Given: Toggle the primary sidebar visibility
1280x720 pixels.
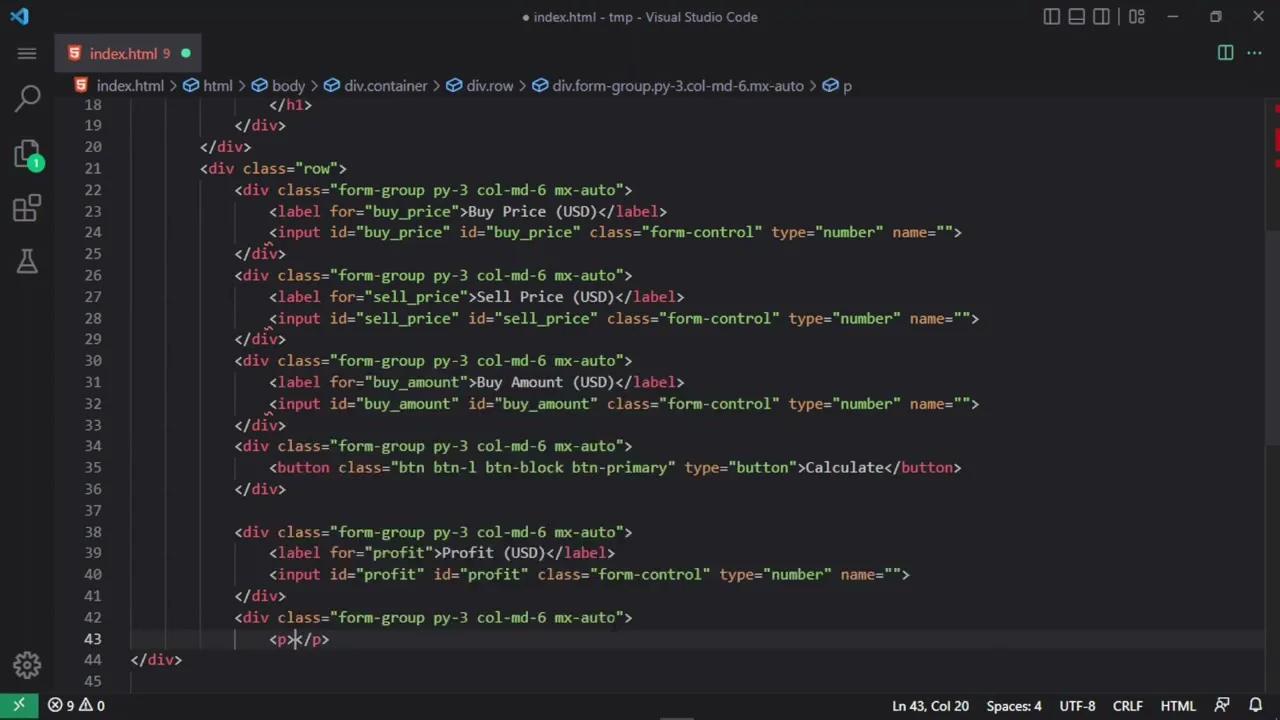Looking at the screenshot, I should click(1051, 17).
